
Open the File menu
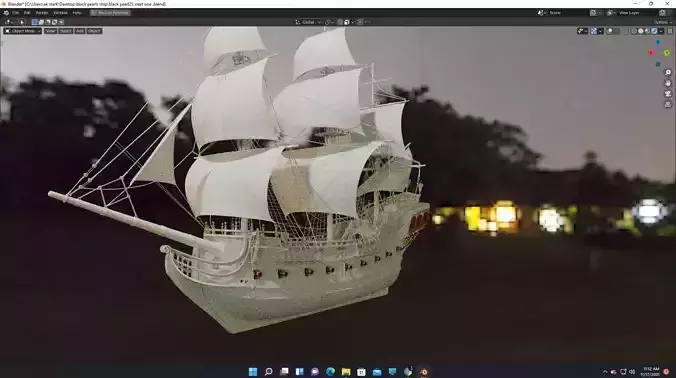pyautogui.click(x=15, y=12)
